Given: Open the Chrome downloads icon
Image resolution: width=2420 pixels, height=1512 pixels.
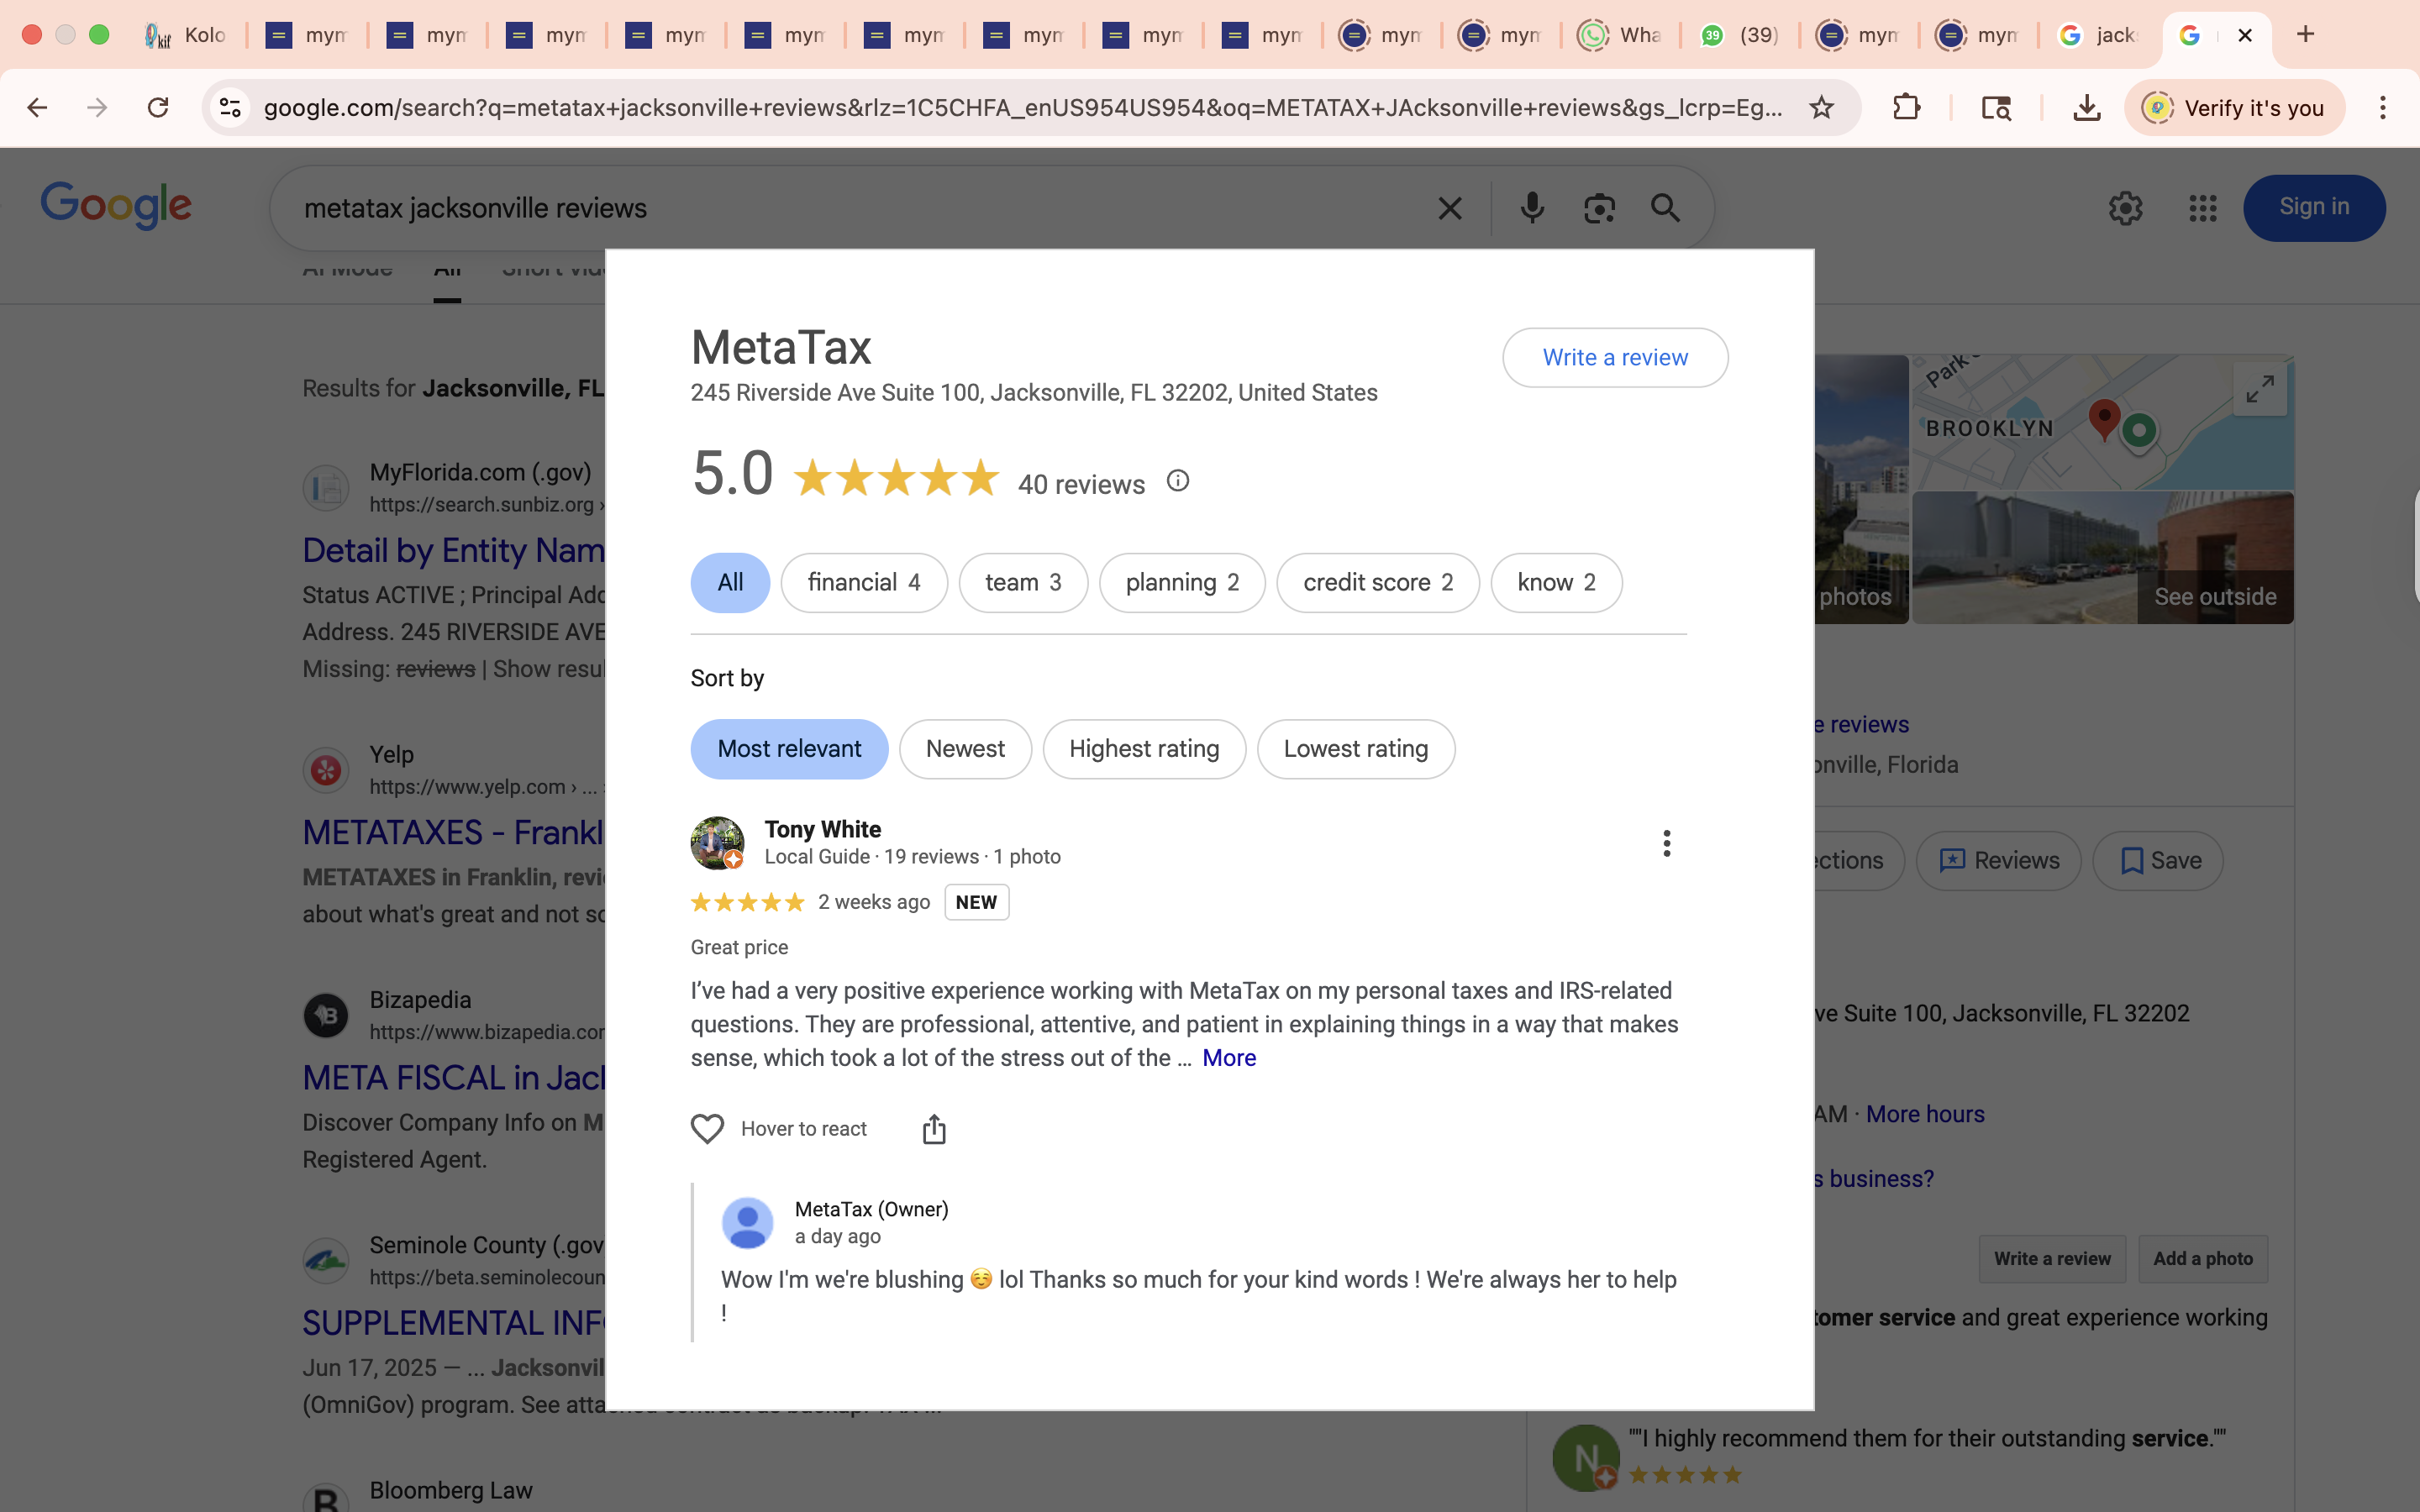Looking at the screenshot, I should [x=2086, y=107].
